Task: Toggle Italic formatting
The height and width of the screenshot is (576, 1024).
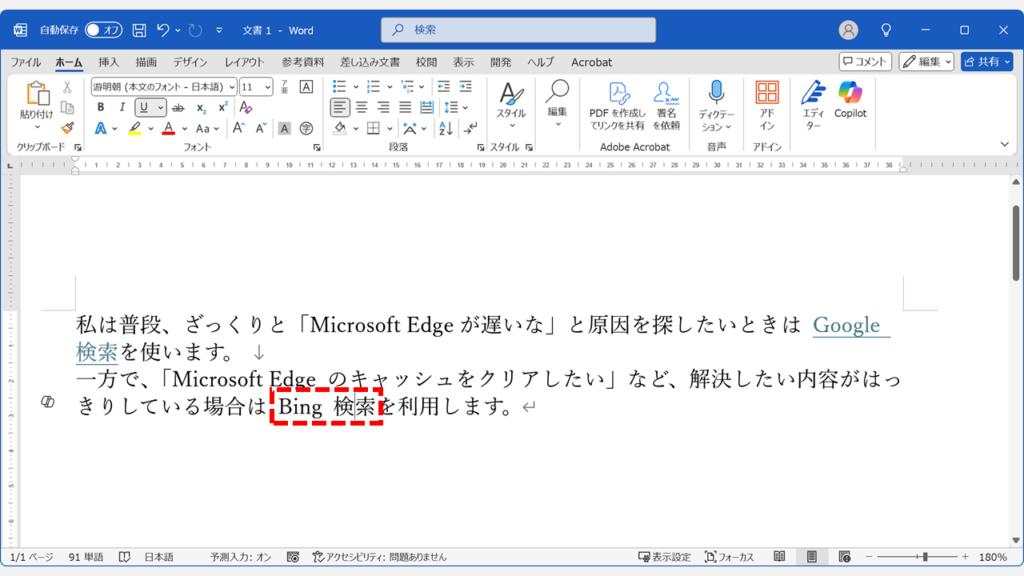Action: (x=122, y=108)
